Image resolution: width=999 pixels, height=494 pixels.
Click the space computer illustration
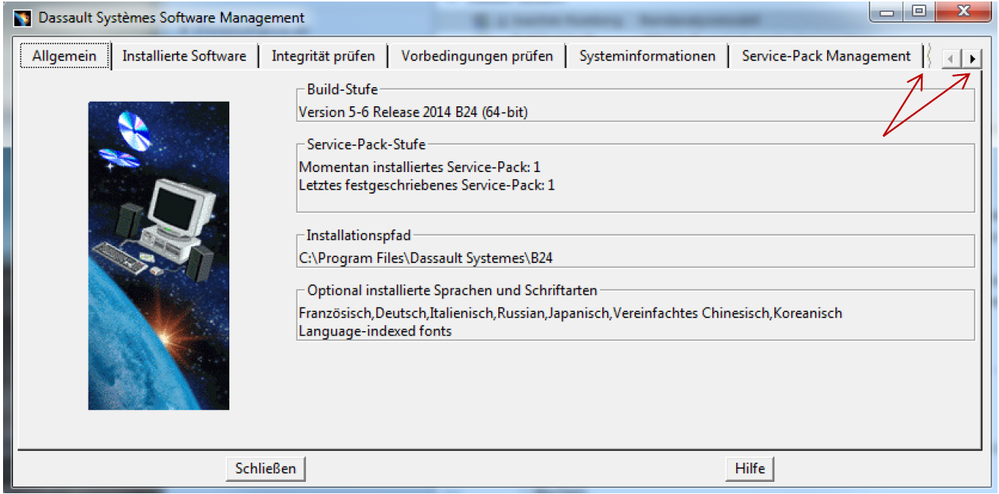coord(159,256)
